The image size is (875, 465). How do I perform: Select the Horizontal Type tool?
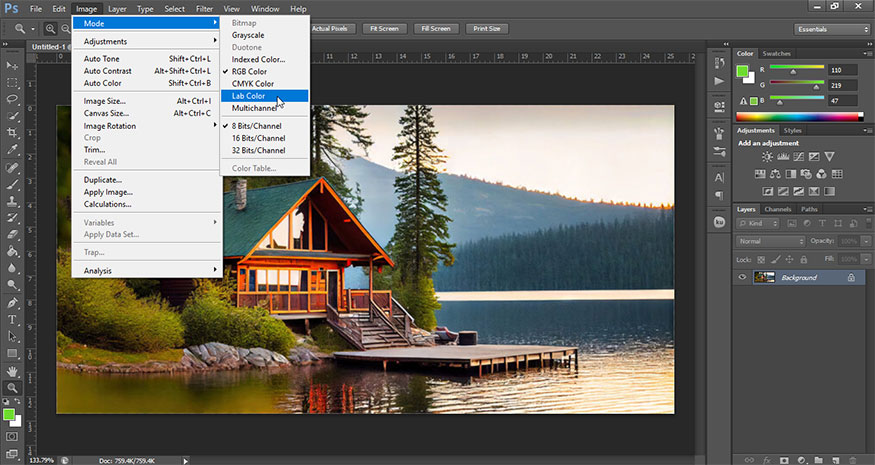(13, 320)
